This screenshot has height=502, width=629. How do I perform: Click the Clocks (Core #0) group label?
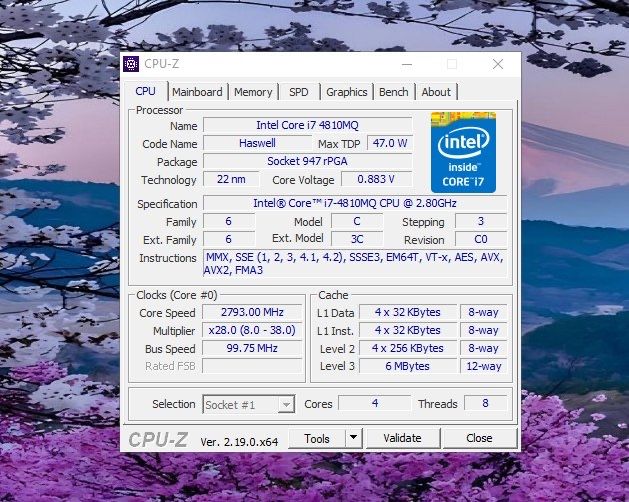tap(177, 295)
